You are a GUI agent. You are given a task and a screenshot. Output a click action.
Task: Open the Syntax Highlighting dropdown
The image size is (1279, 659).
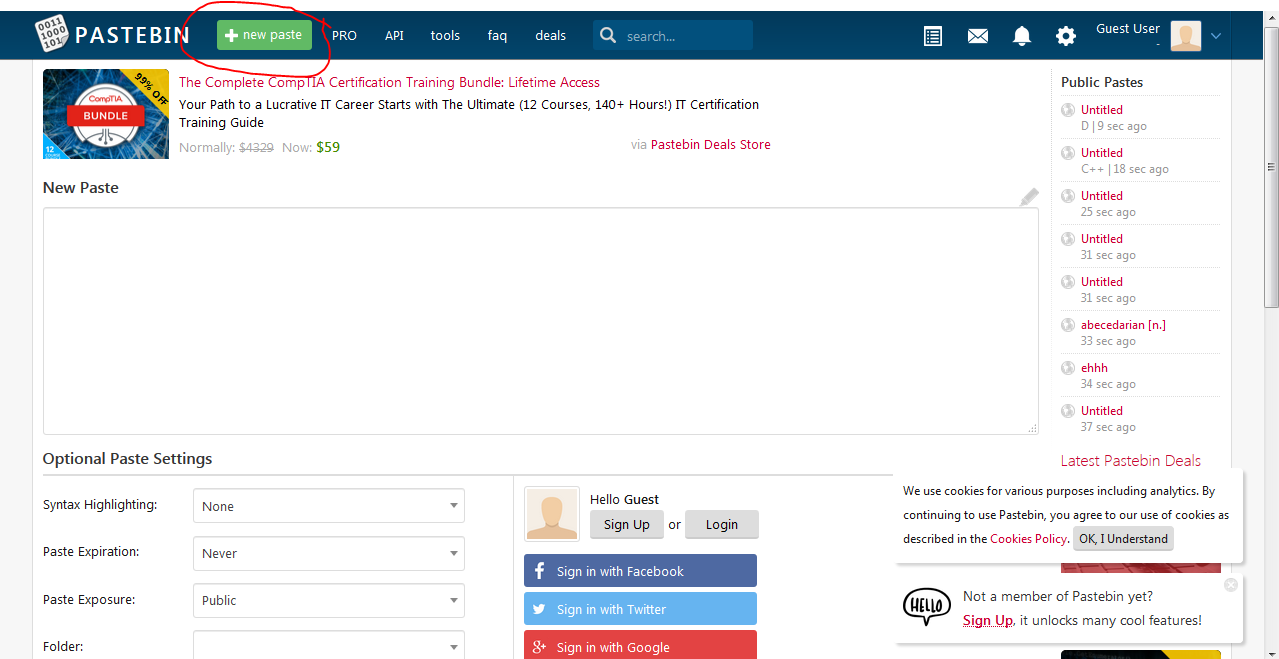(x=329, y=506)
